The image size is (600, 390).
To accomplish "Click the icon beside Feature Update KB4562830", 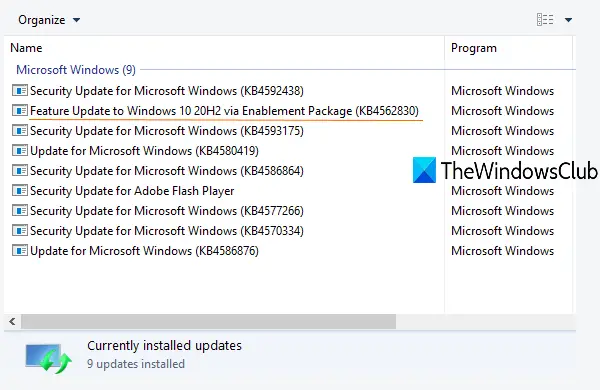I will [x=20, y=111].
